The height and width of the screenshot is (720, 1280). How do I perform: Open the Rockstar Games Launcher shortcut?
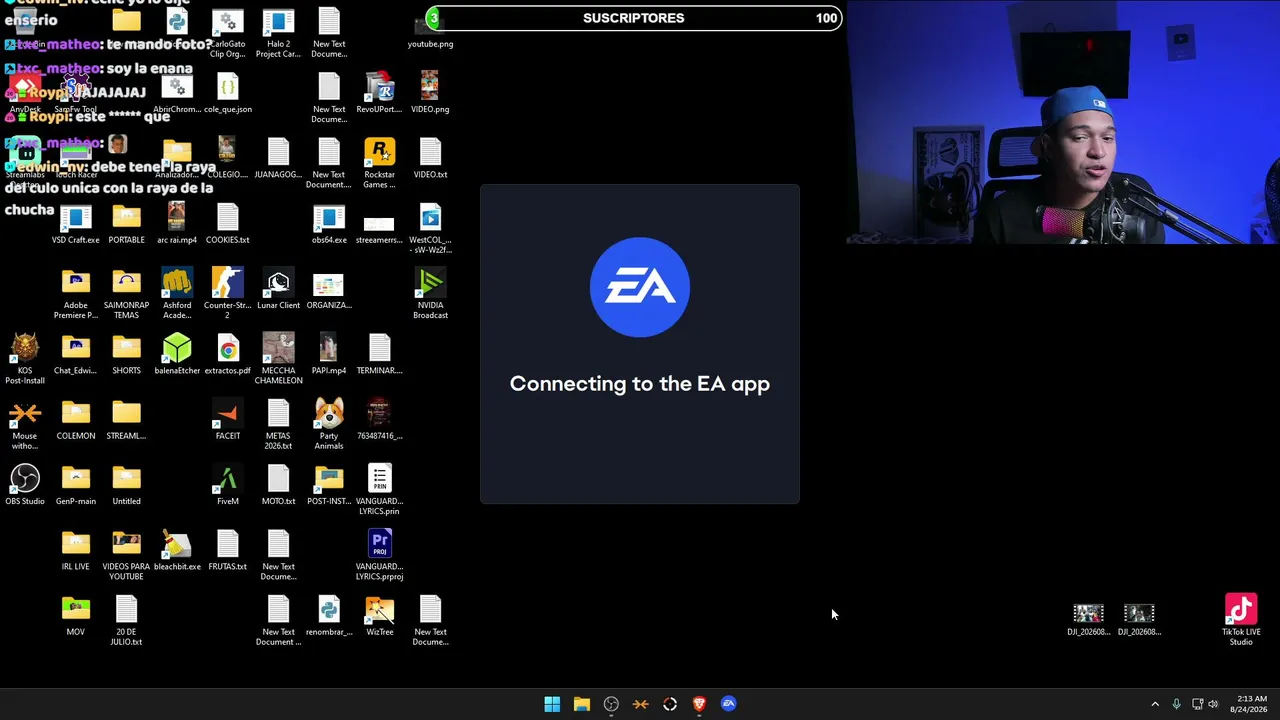pos(379,153)
